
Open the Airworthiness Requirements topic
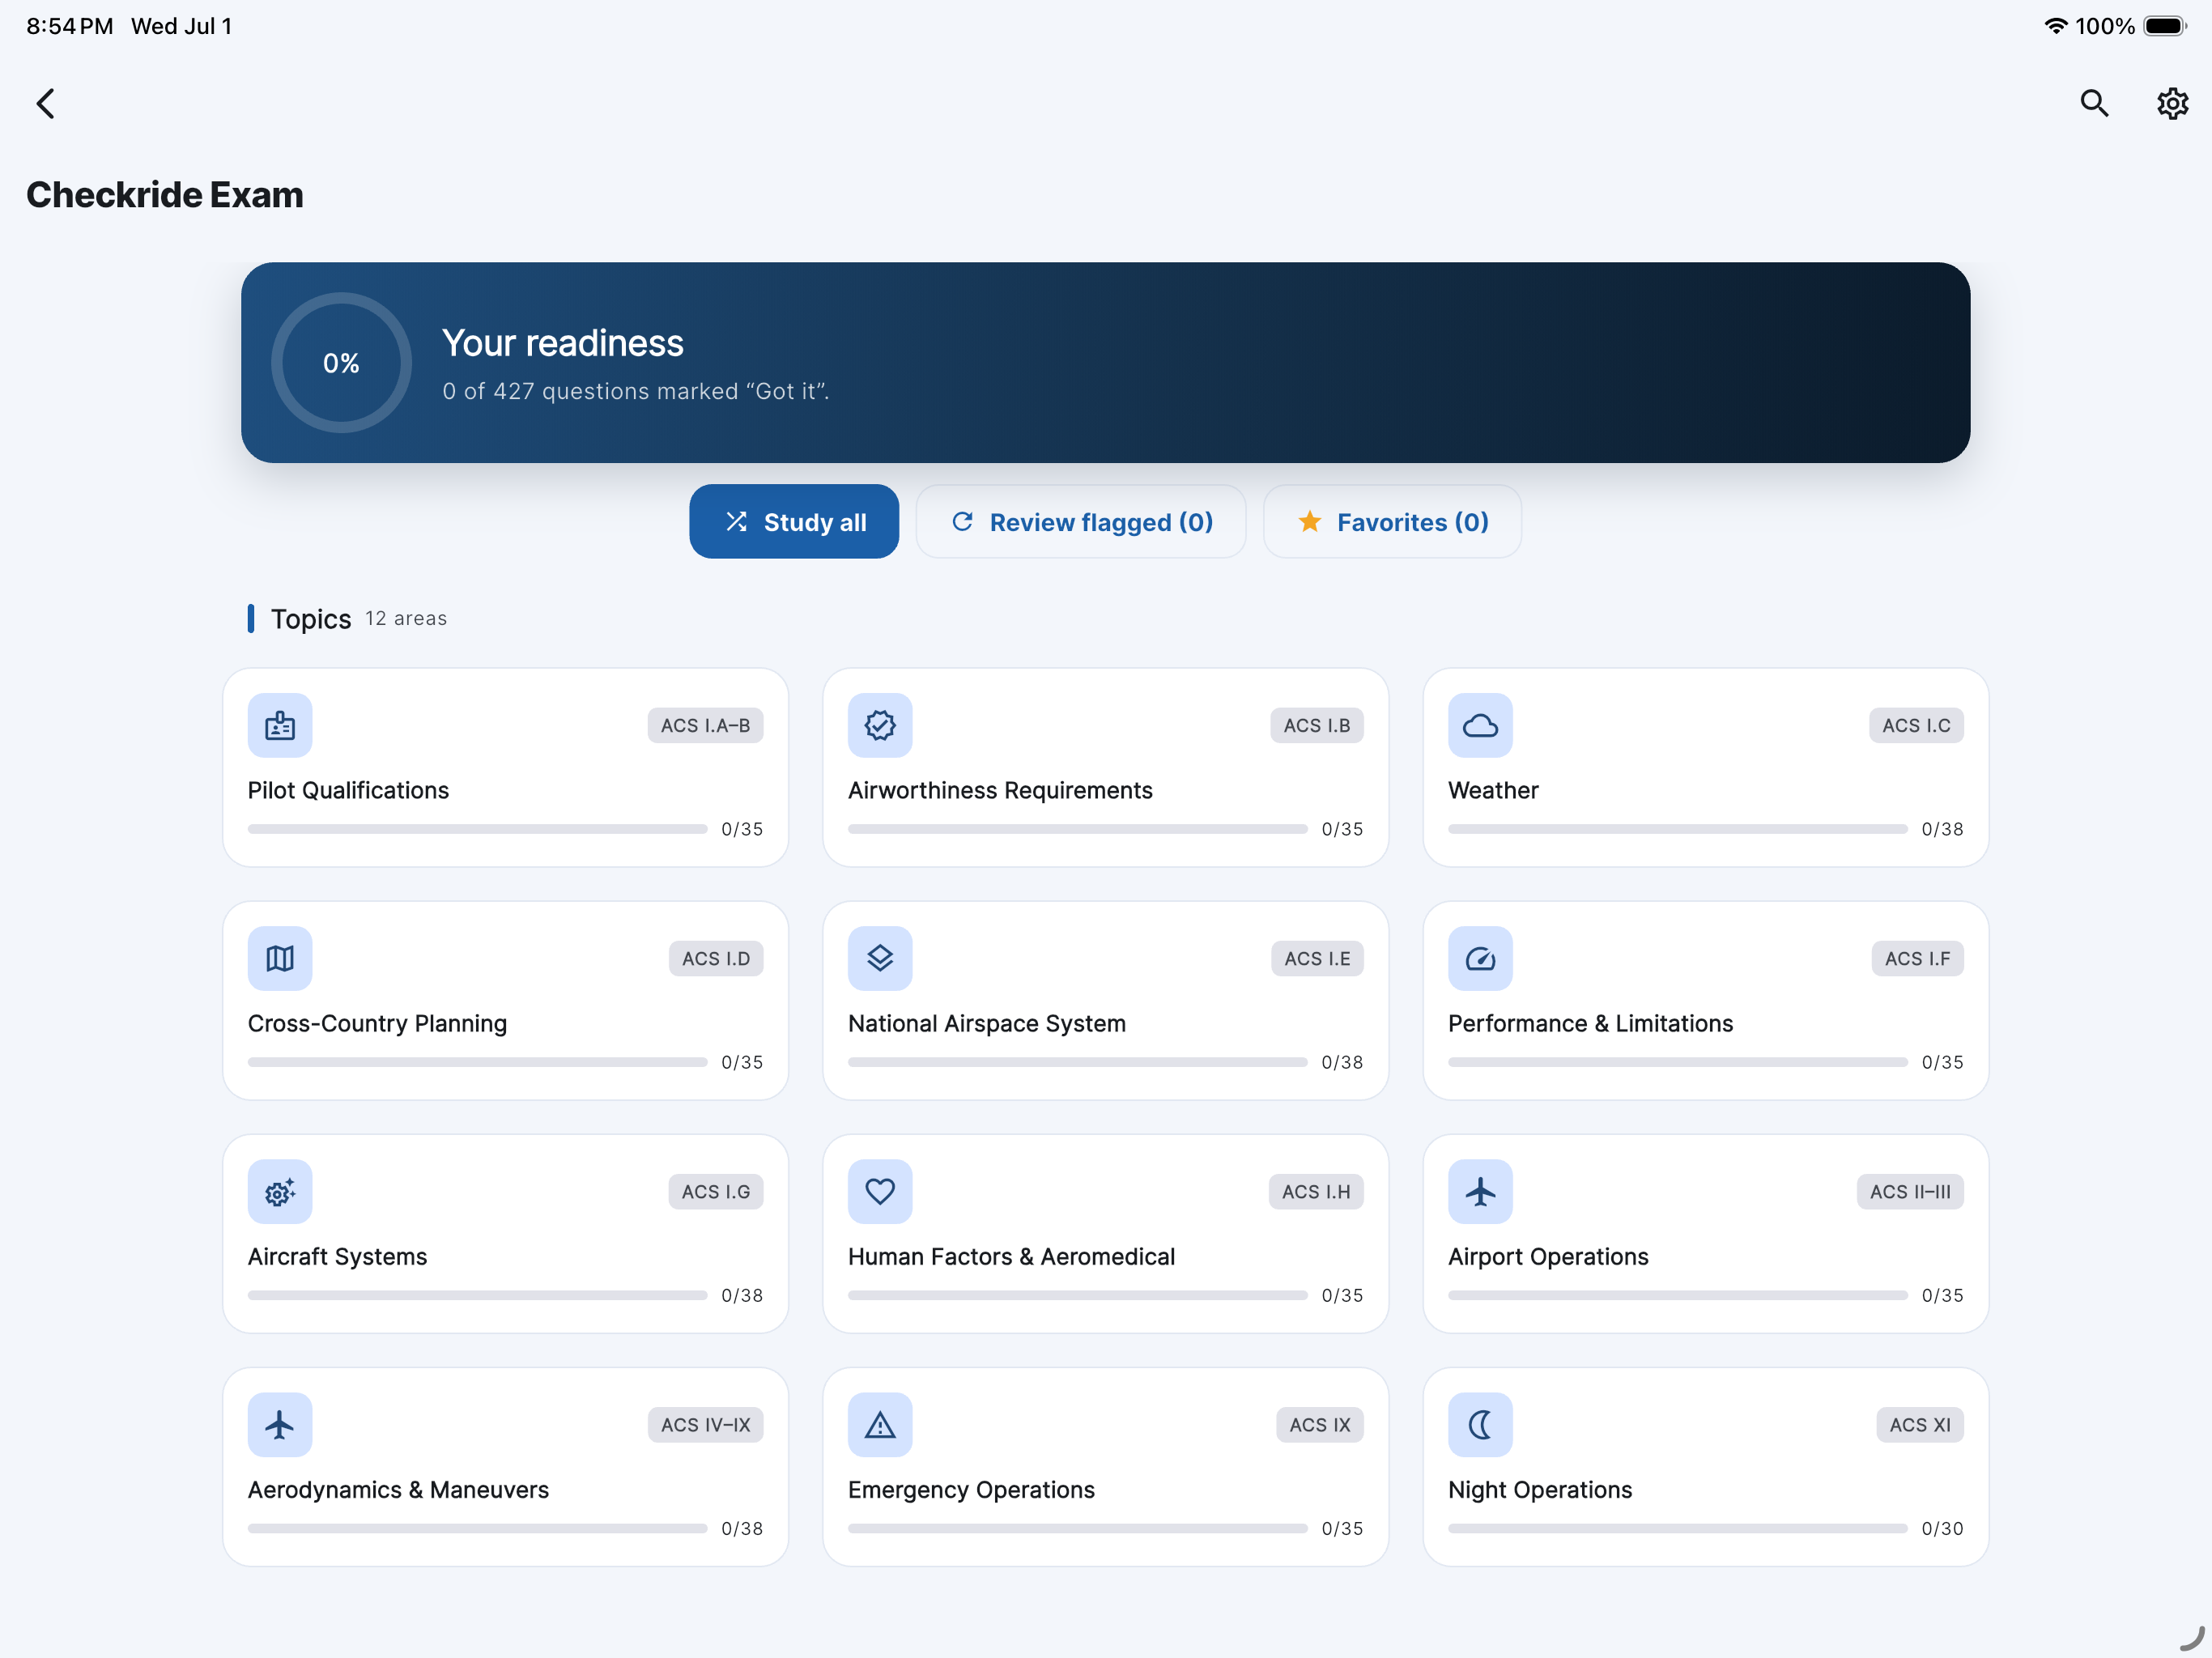pos(1106,767)
